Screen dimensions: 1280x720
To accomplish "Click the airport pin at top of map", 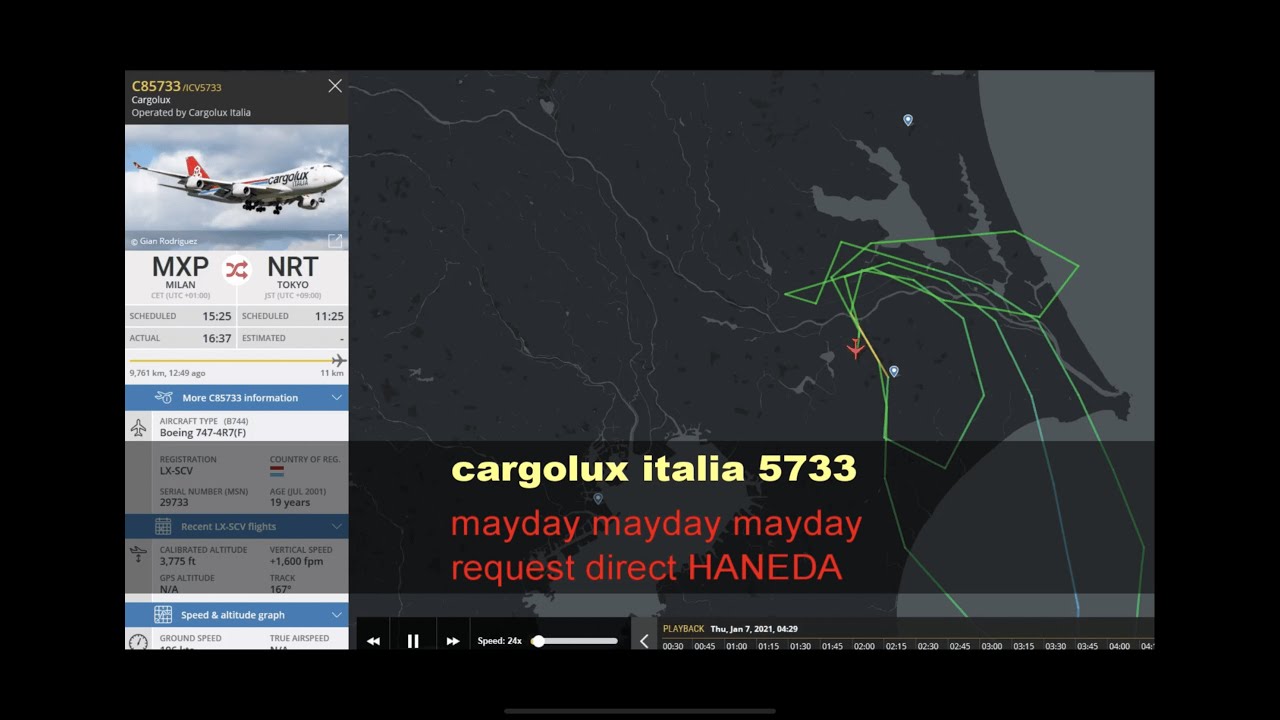I will (908, 120).
